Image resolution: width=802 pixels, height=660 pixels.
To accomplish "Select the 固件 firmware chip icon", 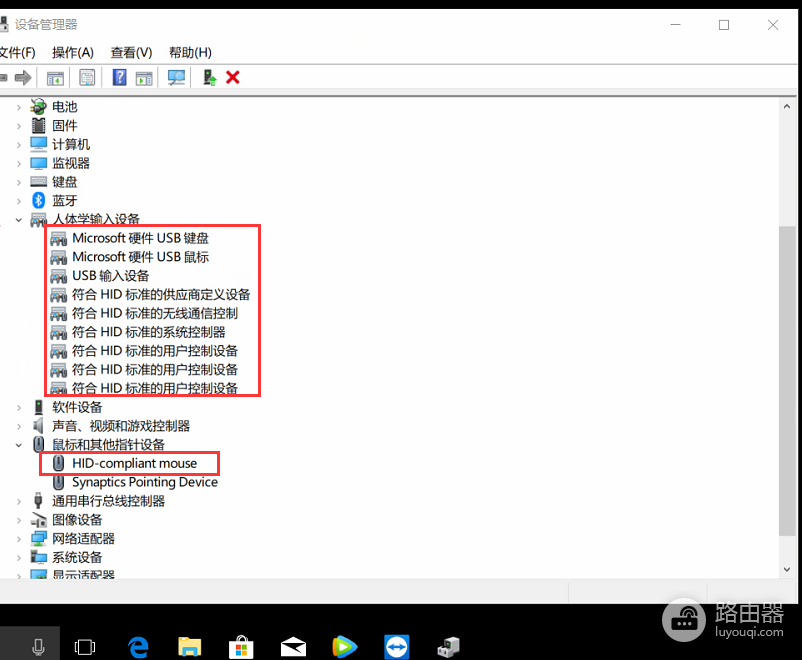I will coord(38,125).
